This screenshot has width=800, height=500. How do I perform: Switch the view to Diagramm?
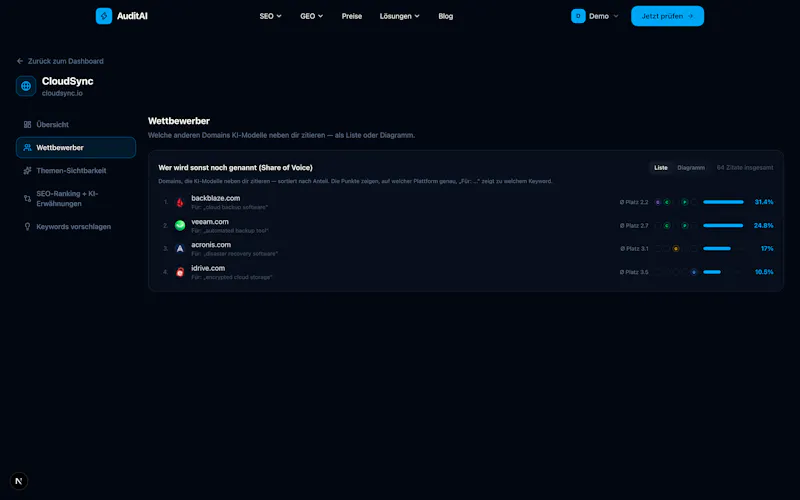pyautogui.click(x=691, y=167)
